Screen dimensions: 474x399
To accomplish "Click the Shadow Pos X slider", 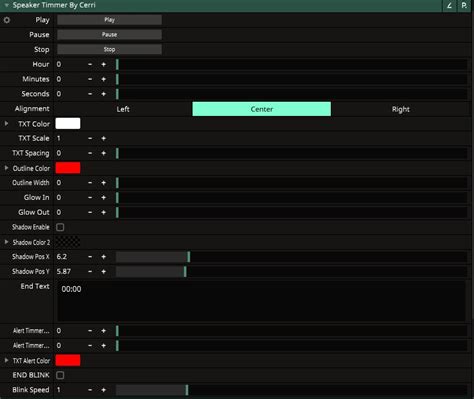I will click(x=292, y=257).
